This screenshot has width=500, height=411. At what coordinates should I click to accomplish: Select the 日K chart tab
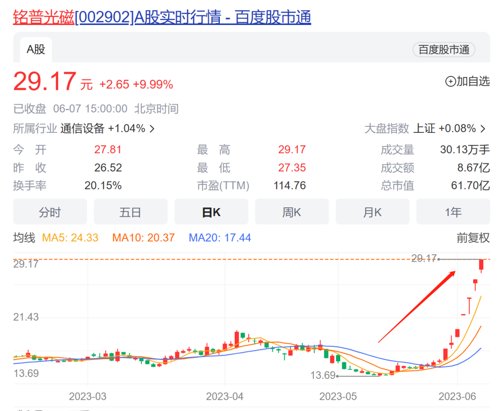point(211,212)
